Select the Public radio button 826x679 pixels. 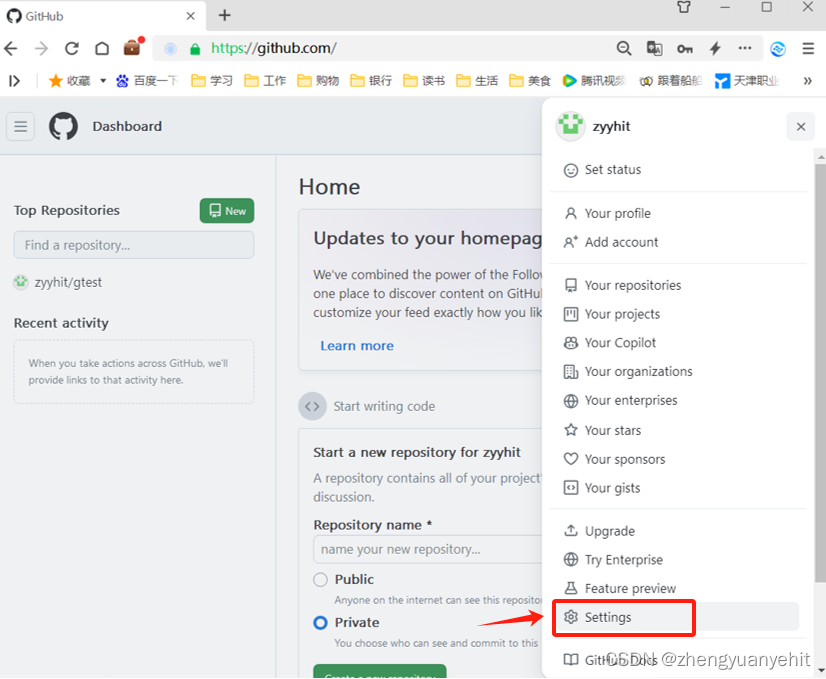pos(320,579)
